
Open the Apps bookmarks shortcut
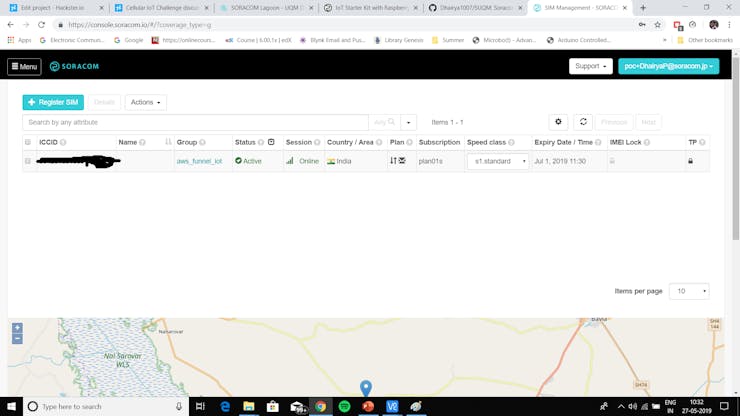pos(19,40)
